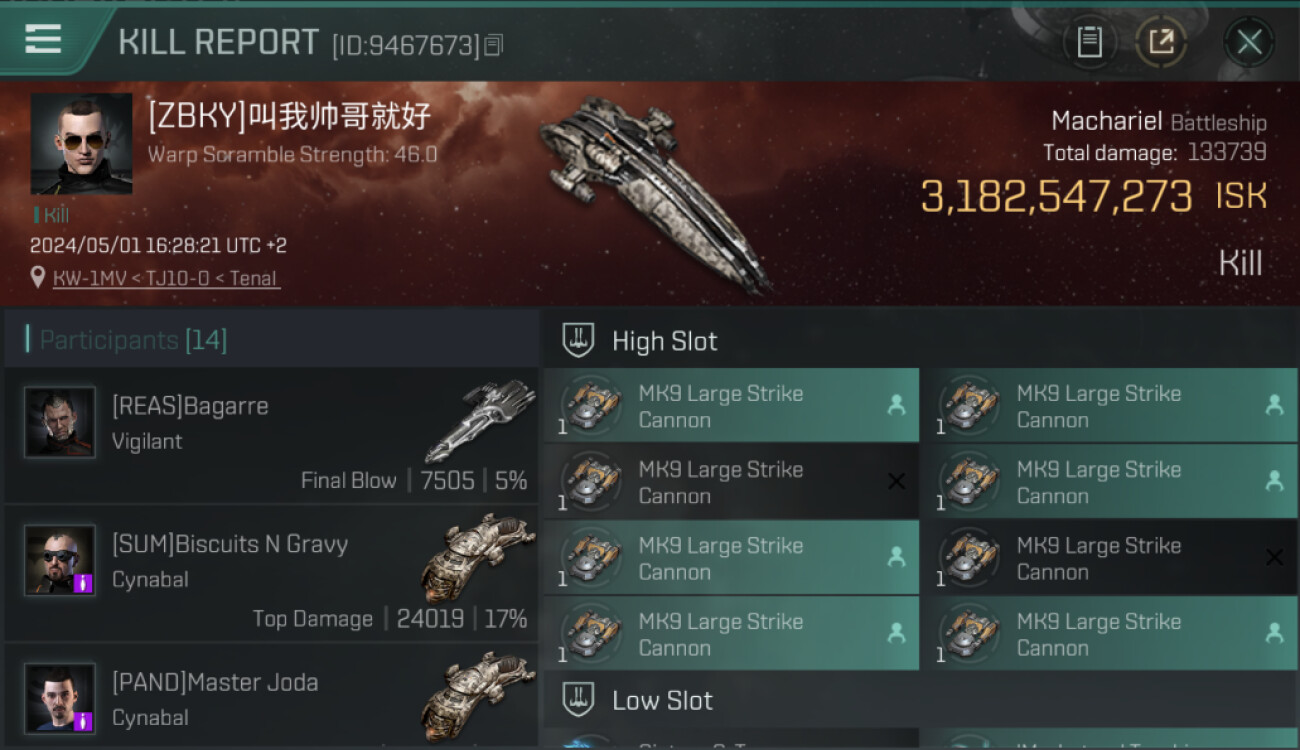1300x750 pixels.
Task: Open the hamburger menu icon
Action: (x=43, y=39)
